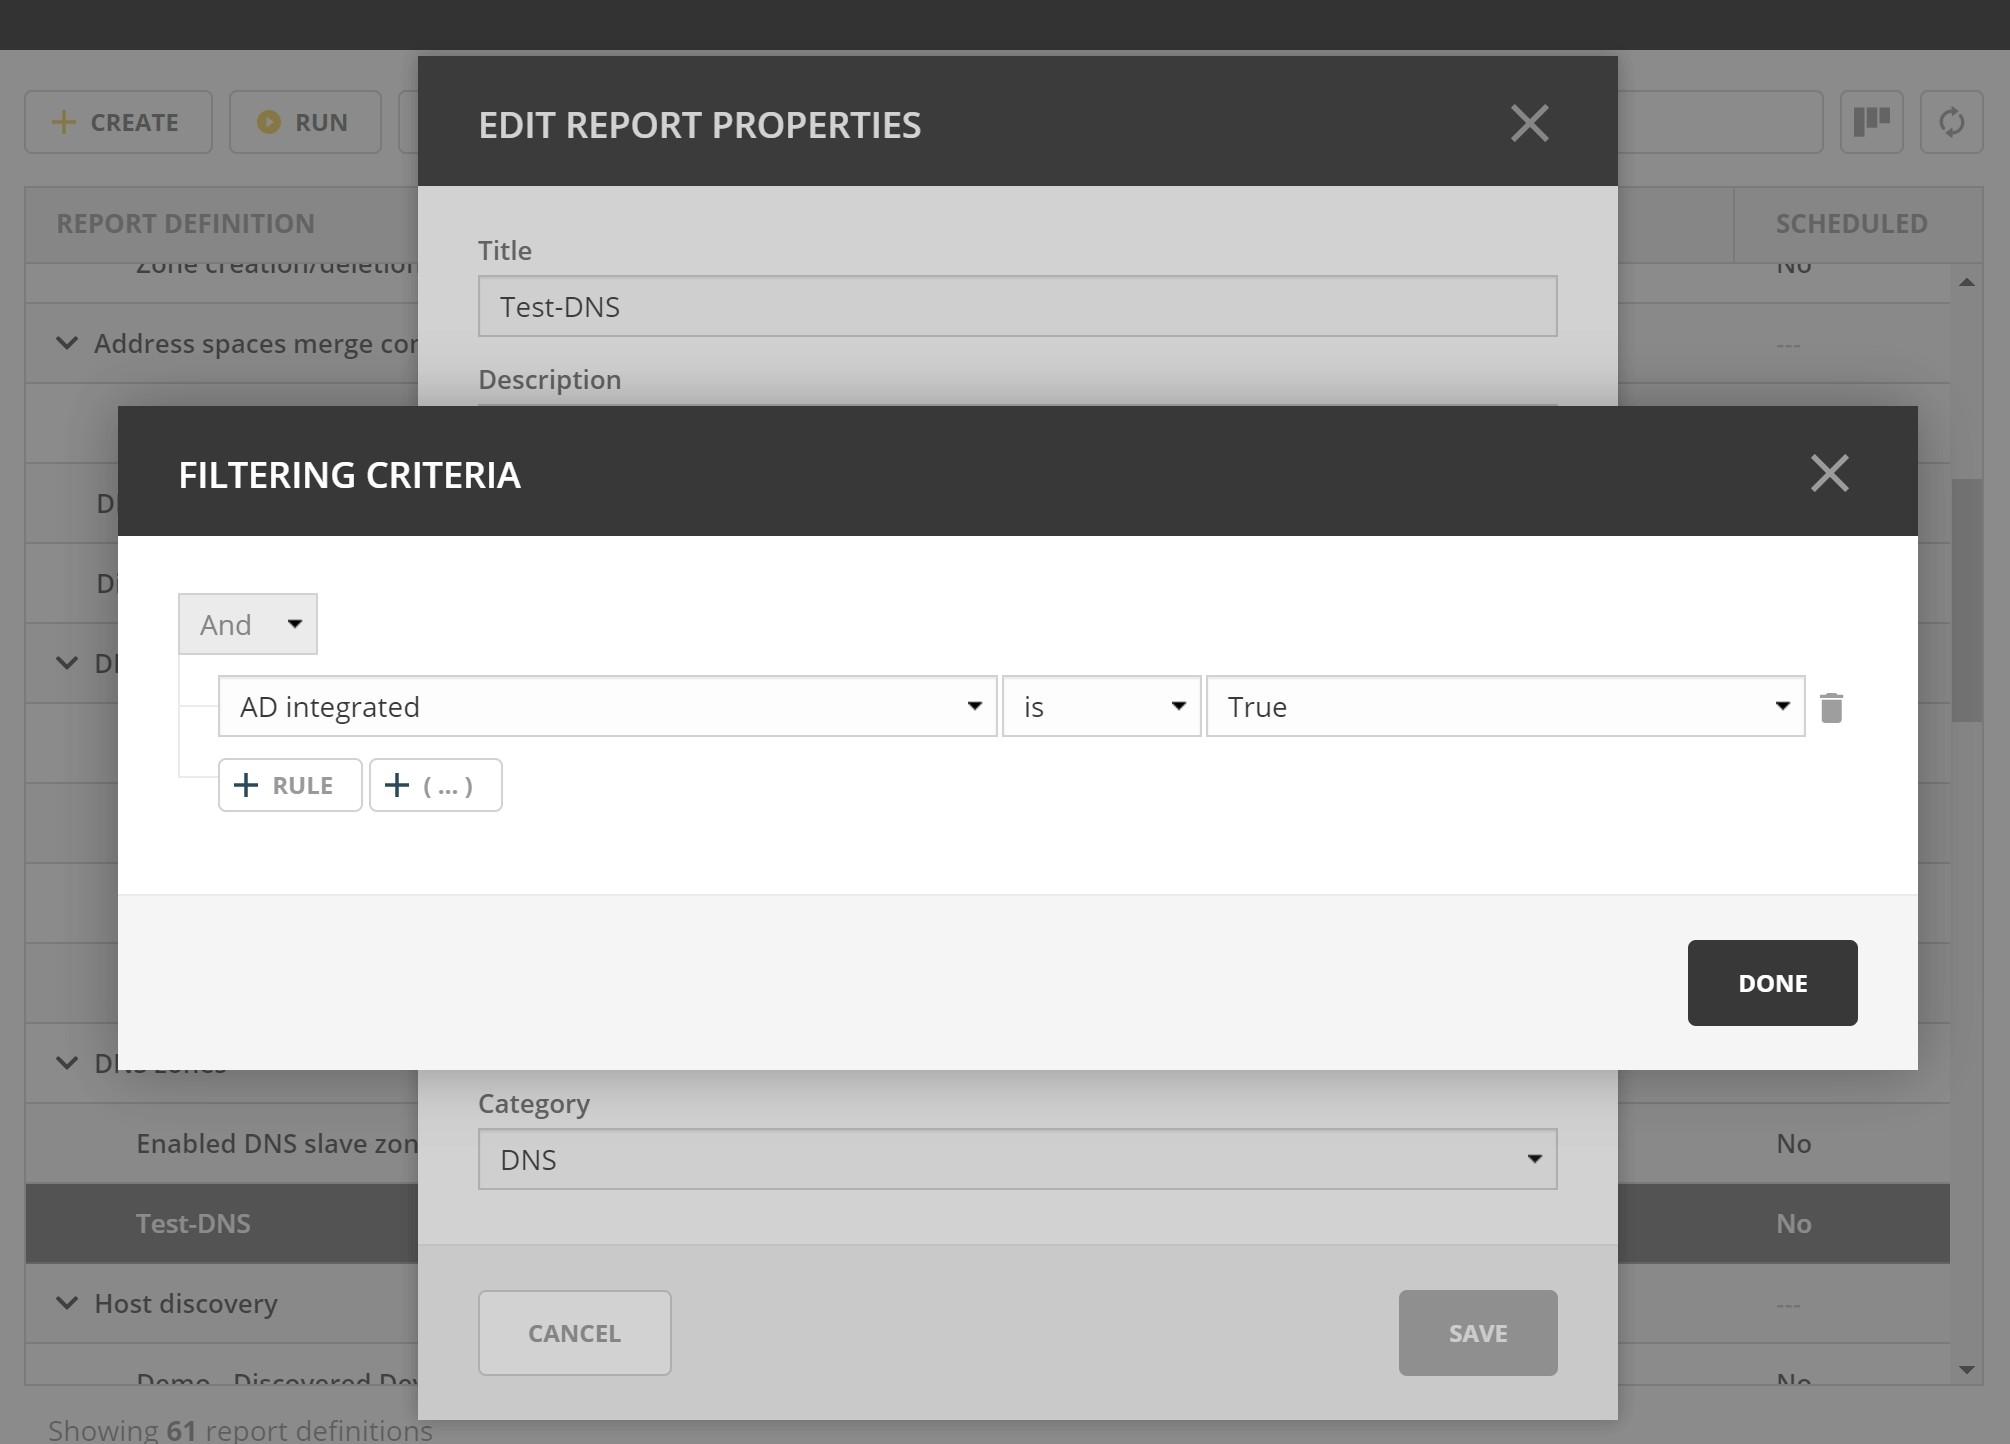This screenshot has width=2010, height=1444.
Task: Click the Cancel button
Action: (x=574, y=1333)
